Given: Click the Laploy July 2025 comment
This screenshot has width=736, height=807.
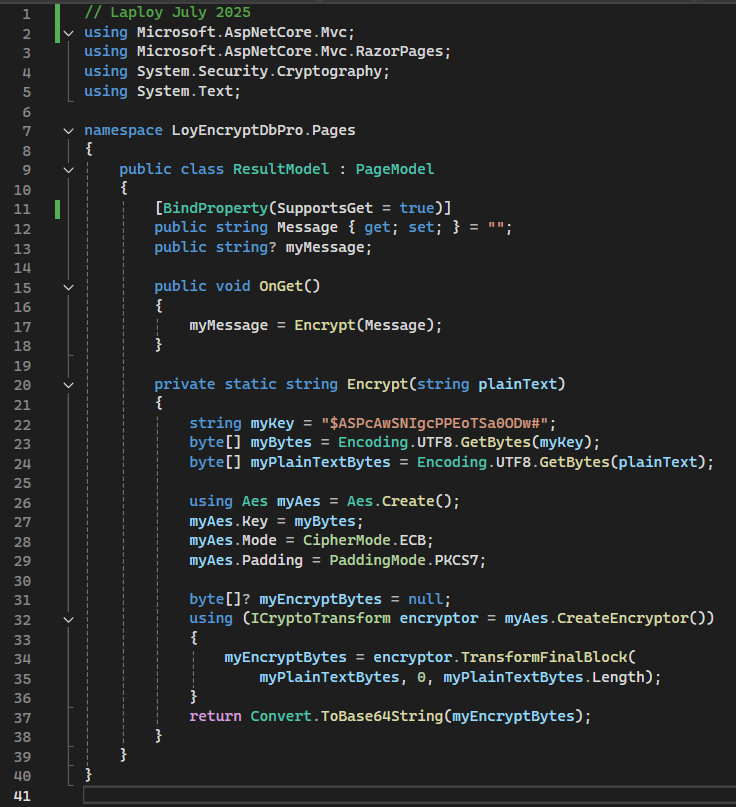Looking at the screenshot, I should (167, 12).
